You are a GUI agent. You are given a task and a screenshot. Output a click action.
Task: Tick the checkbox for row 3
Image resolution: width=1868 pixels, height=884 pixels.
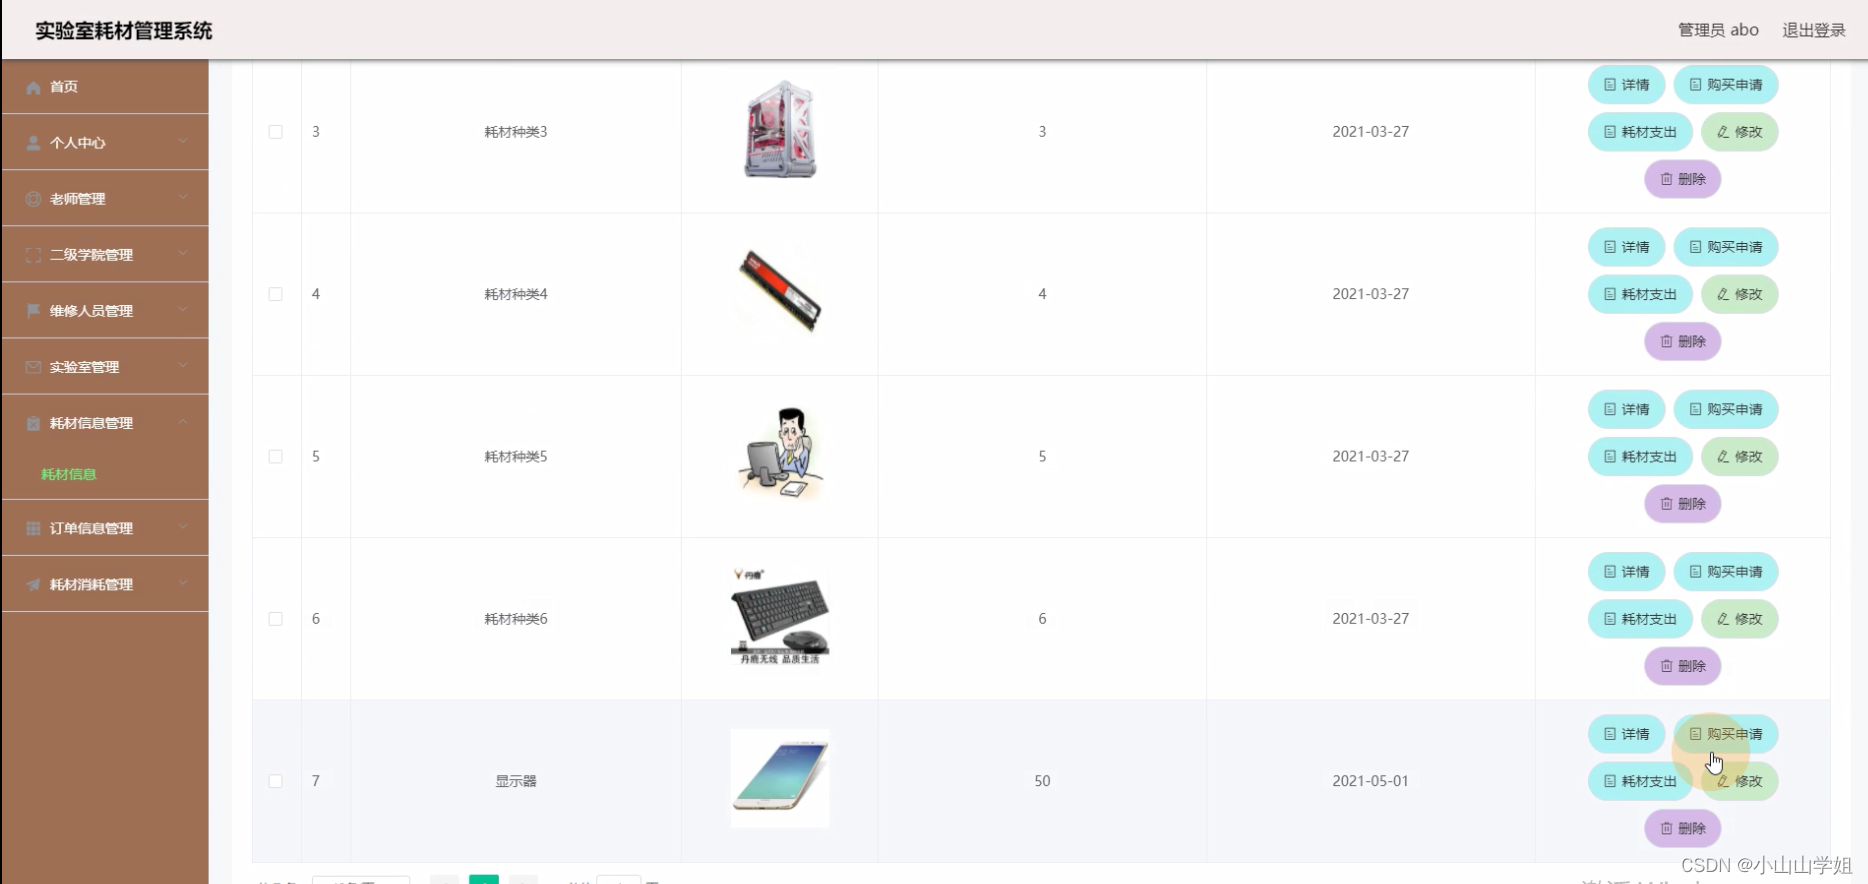pyautogui.click(x=275, y=132)
